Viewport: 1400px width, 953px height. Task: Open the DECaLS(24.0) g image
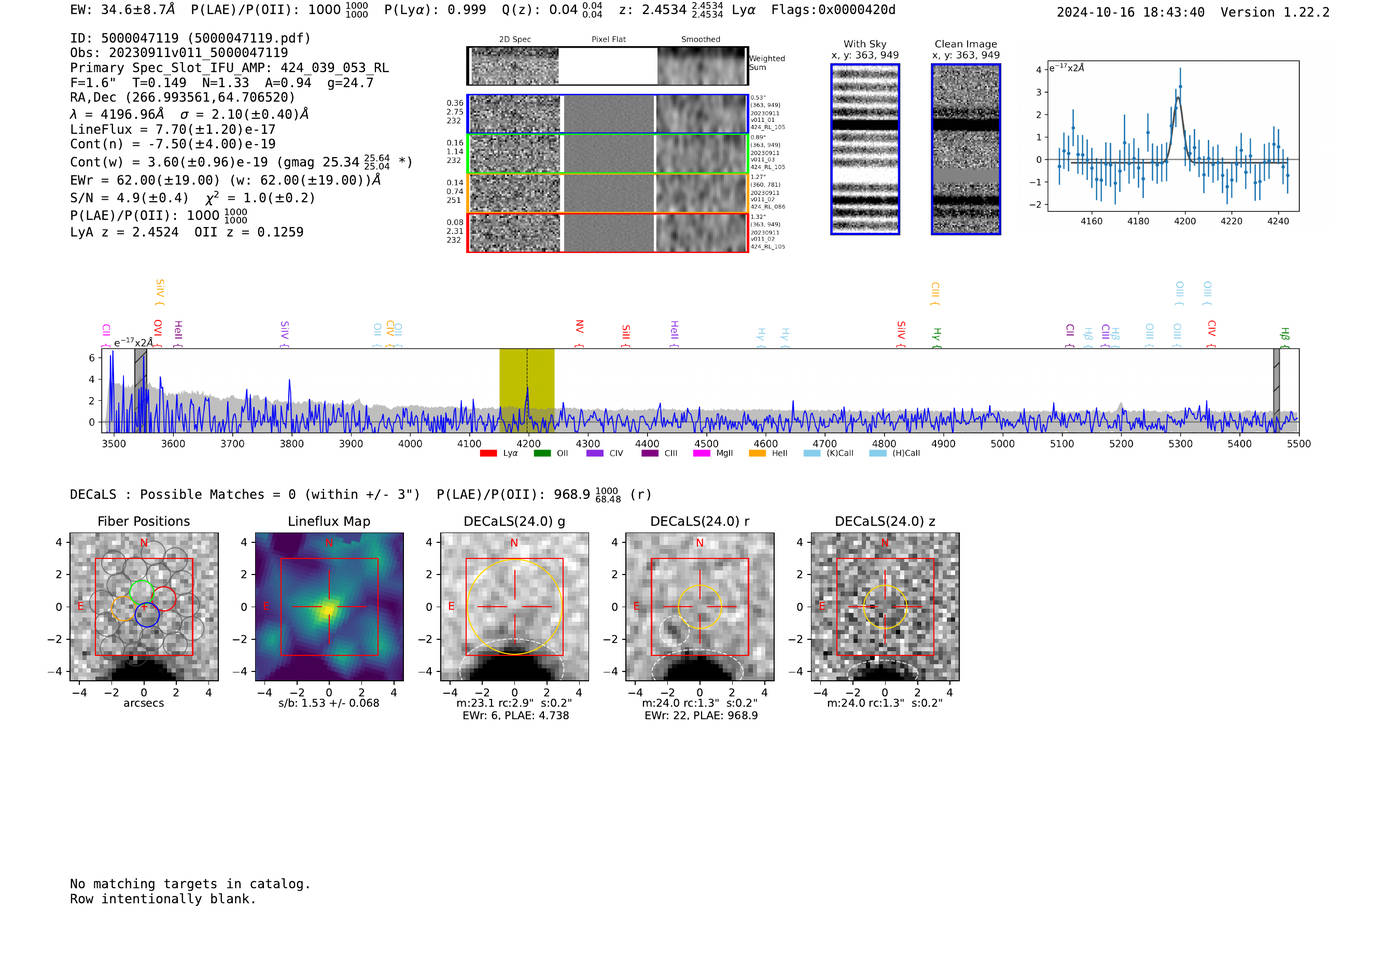[x=514, y=607]
